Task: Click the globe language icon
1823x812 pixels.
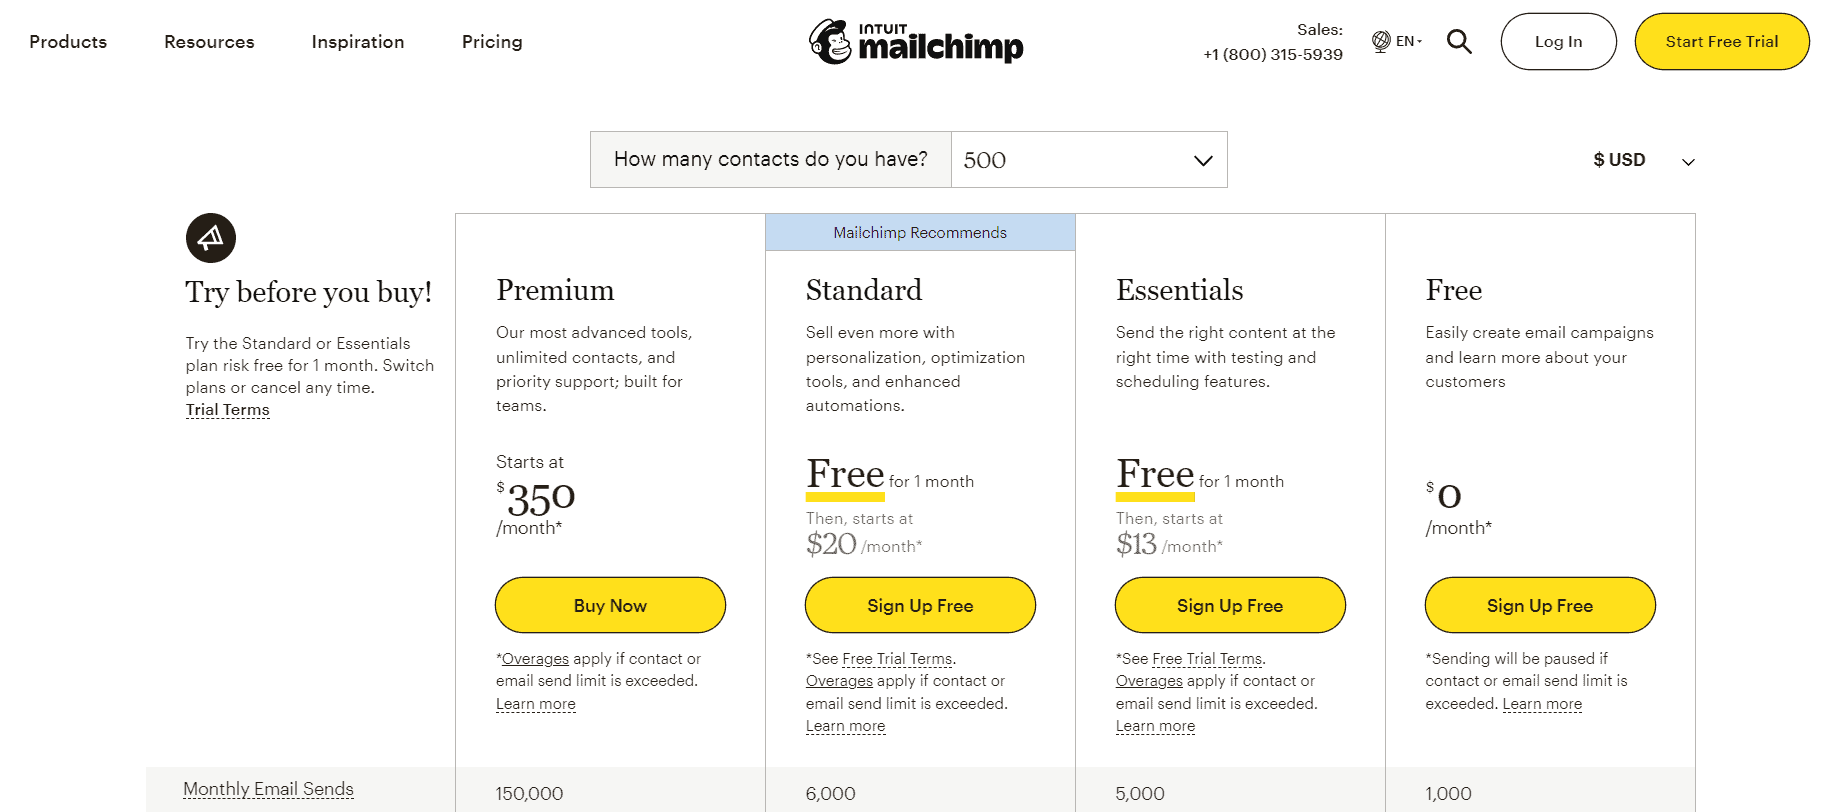Action: [1381, 41]
